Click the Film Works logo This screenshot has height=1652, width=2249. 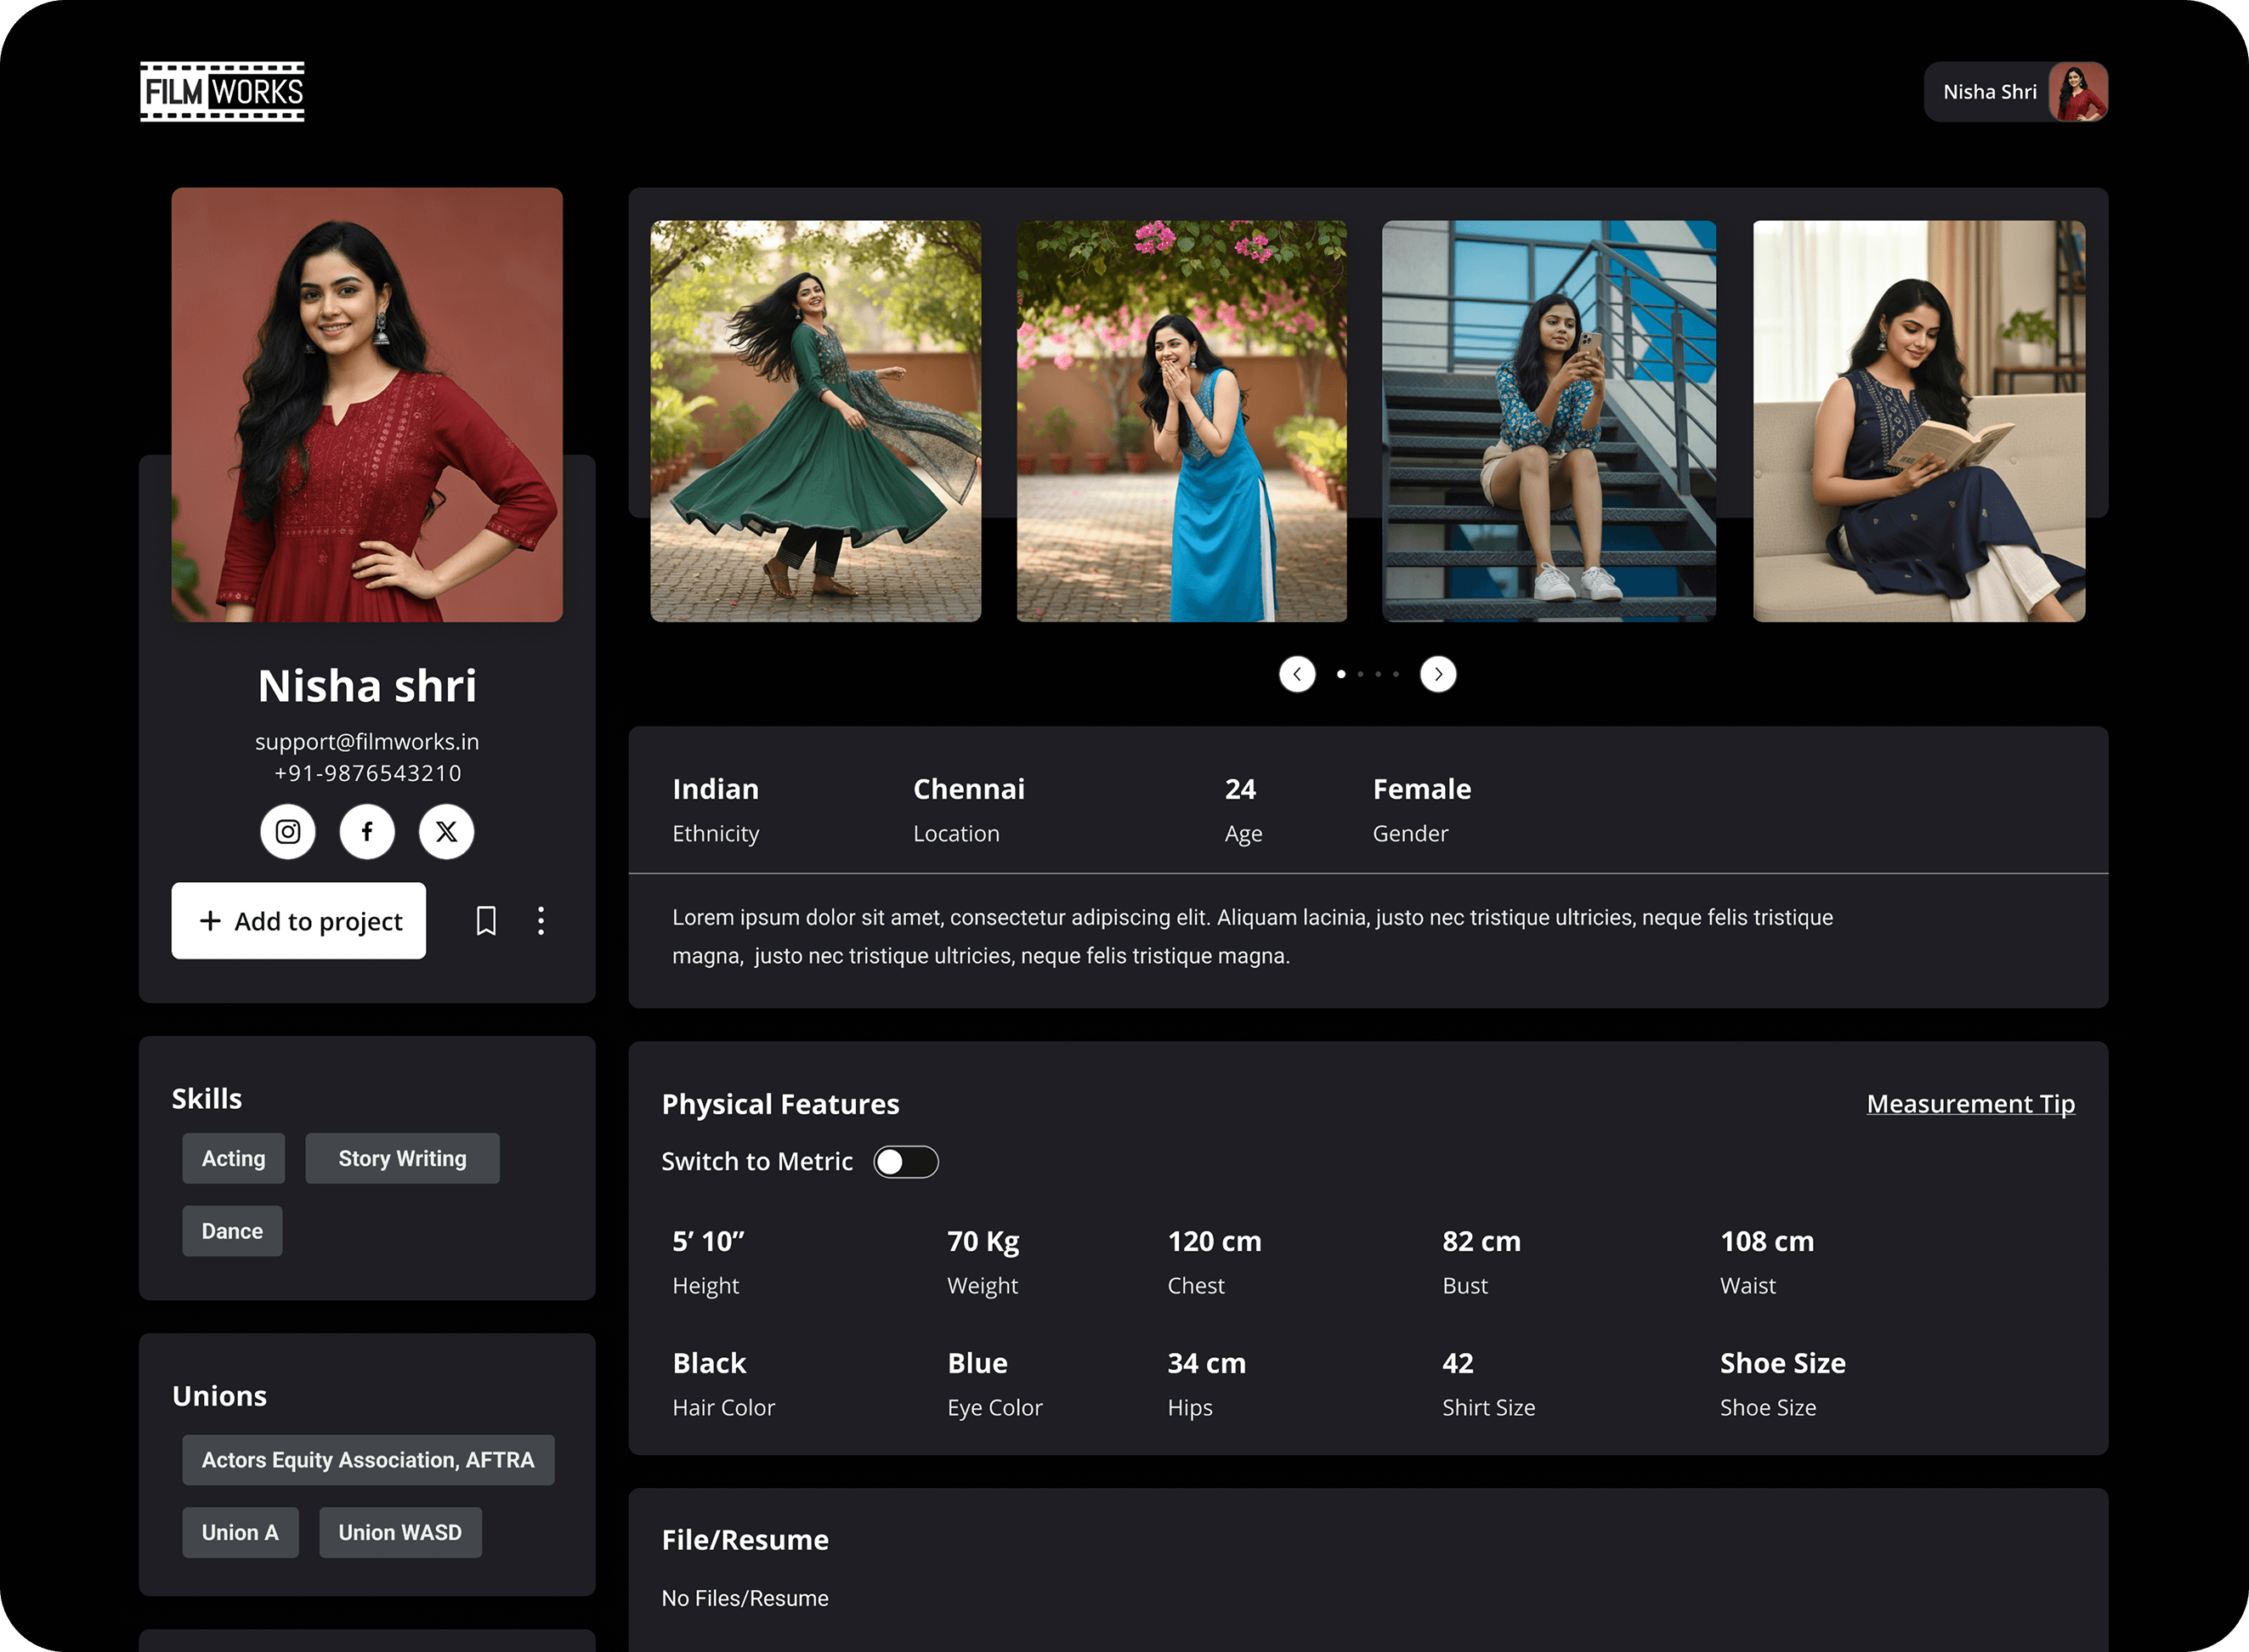pyautogui.click(x=222, y=92)
